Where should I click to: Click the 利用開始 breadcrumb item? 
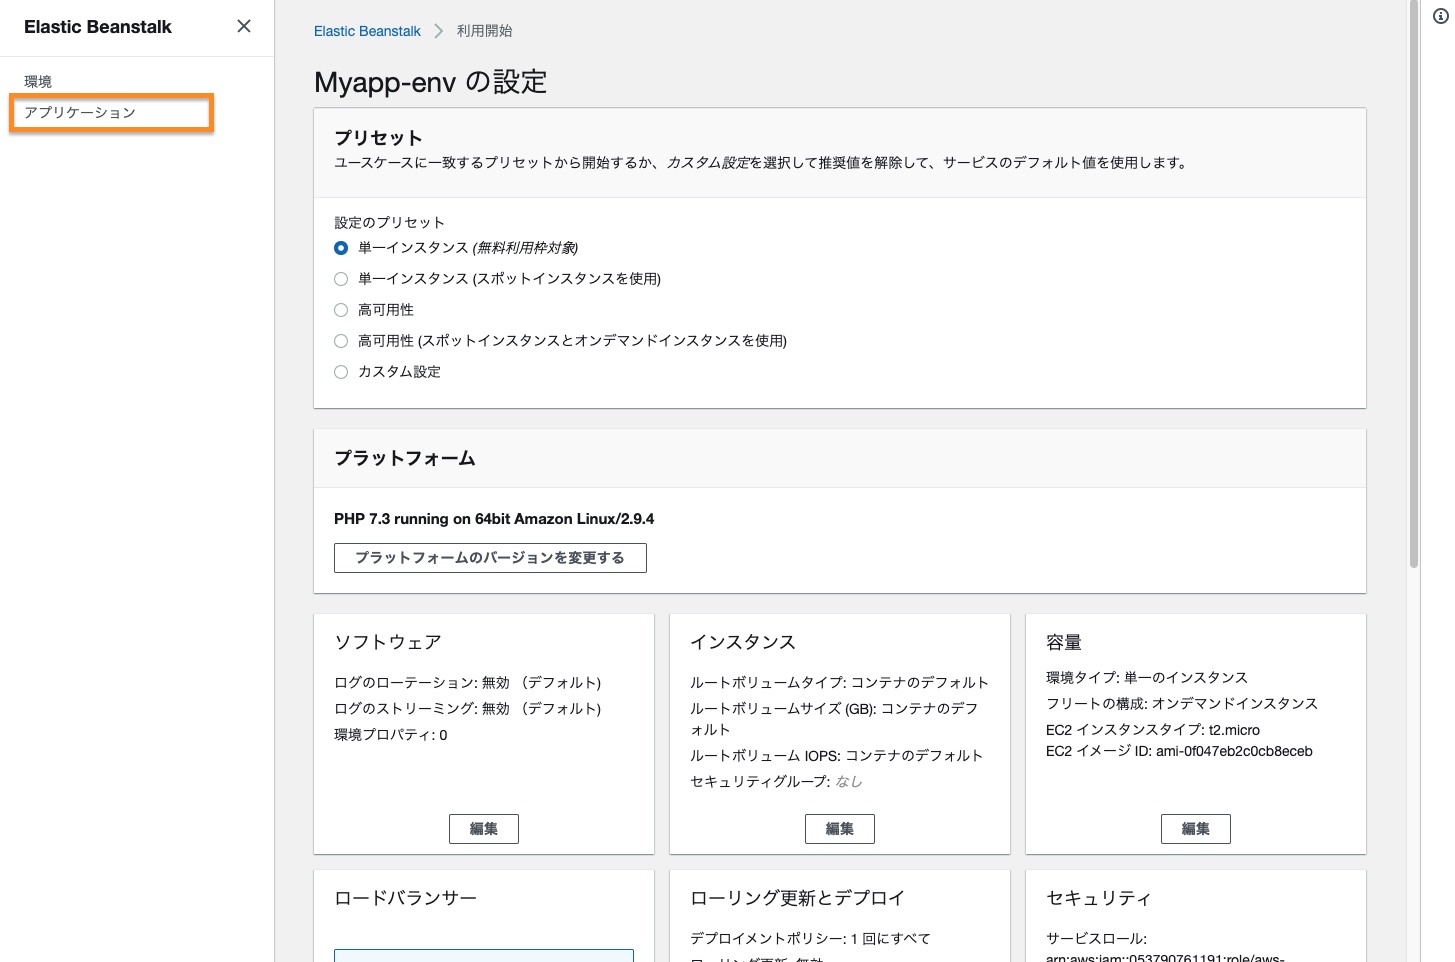coord(485,31)
